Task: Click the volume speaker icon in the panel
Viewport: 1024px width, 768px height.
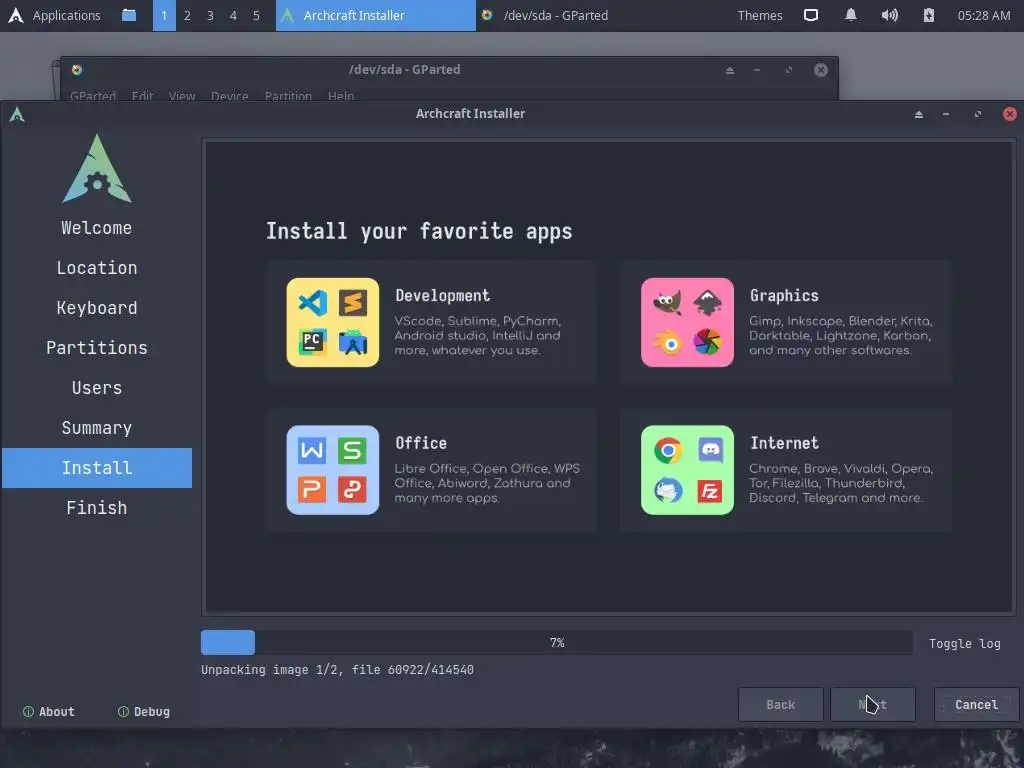Action: pyautogui.click(x=889, y=15)
